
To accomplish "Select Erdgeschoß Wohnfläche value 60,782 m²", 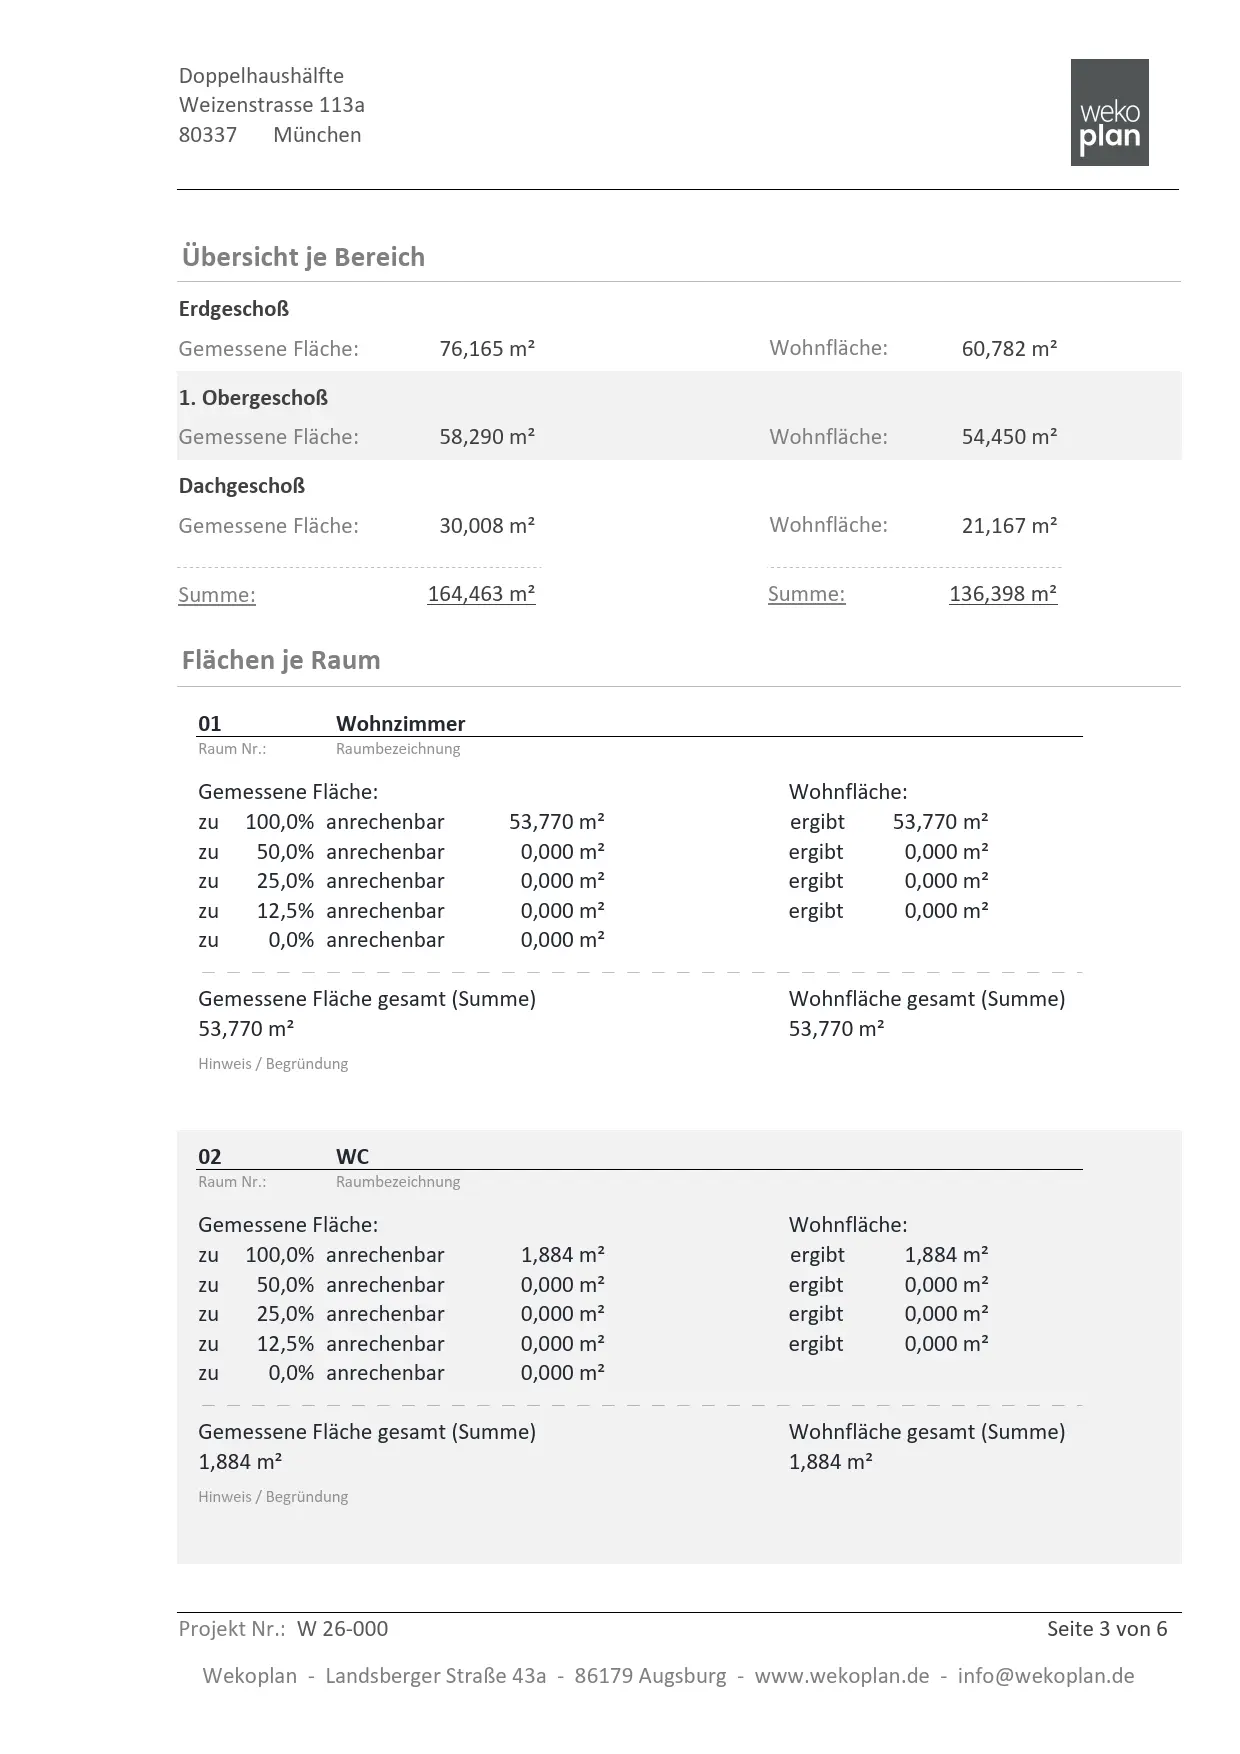I will [1009, 349].
